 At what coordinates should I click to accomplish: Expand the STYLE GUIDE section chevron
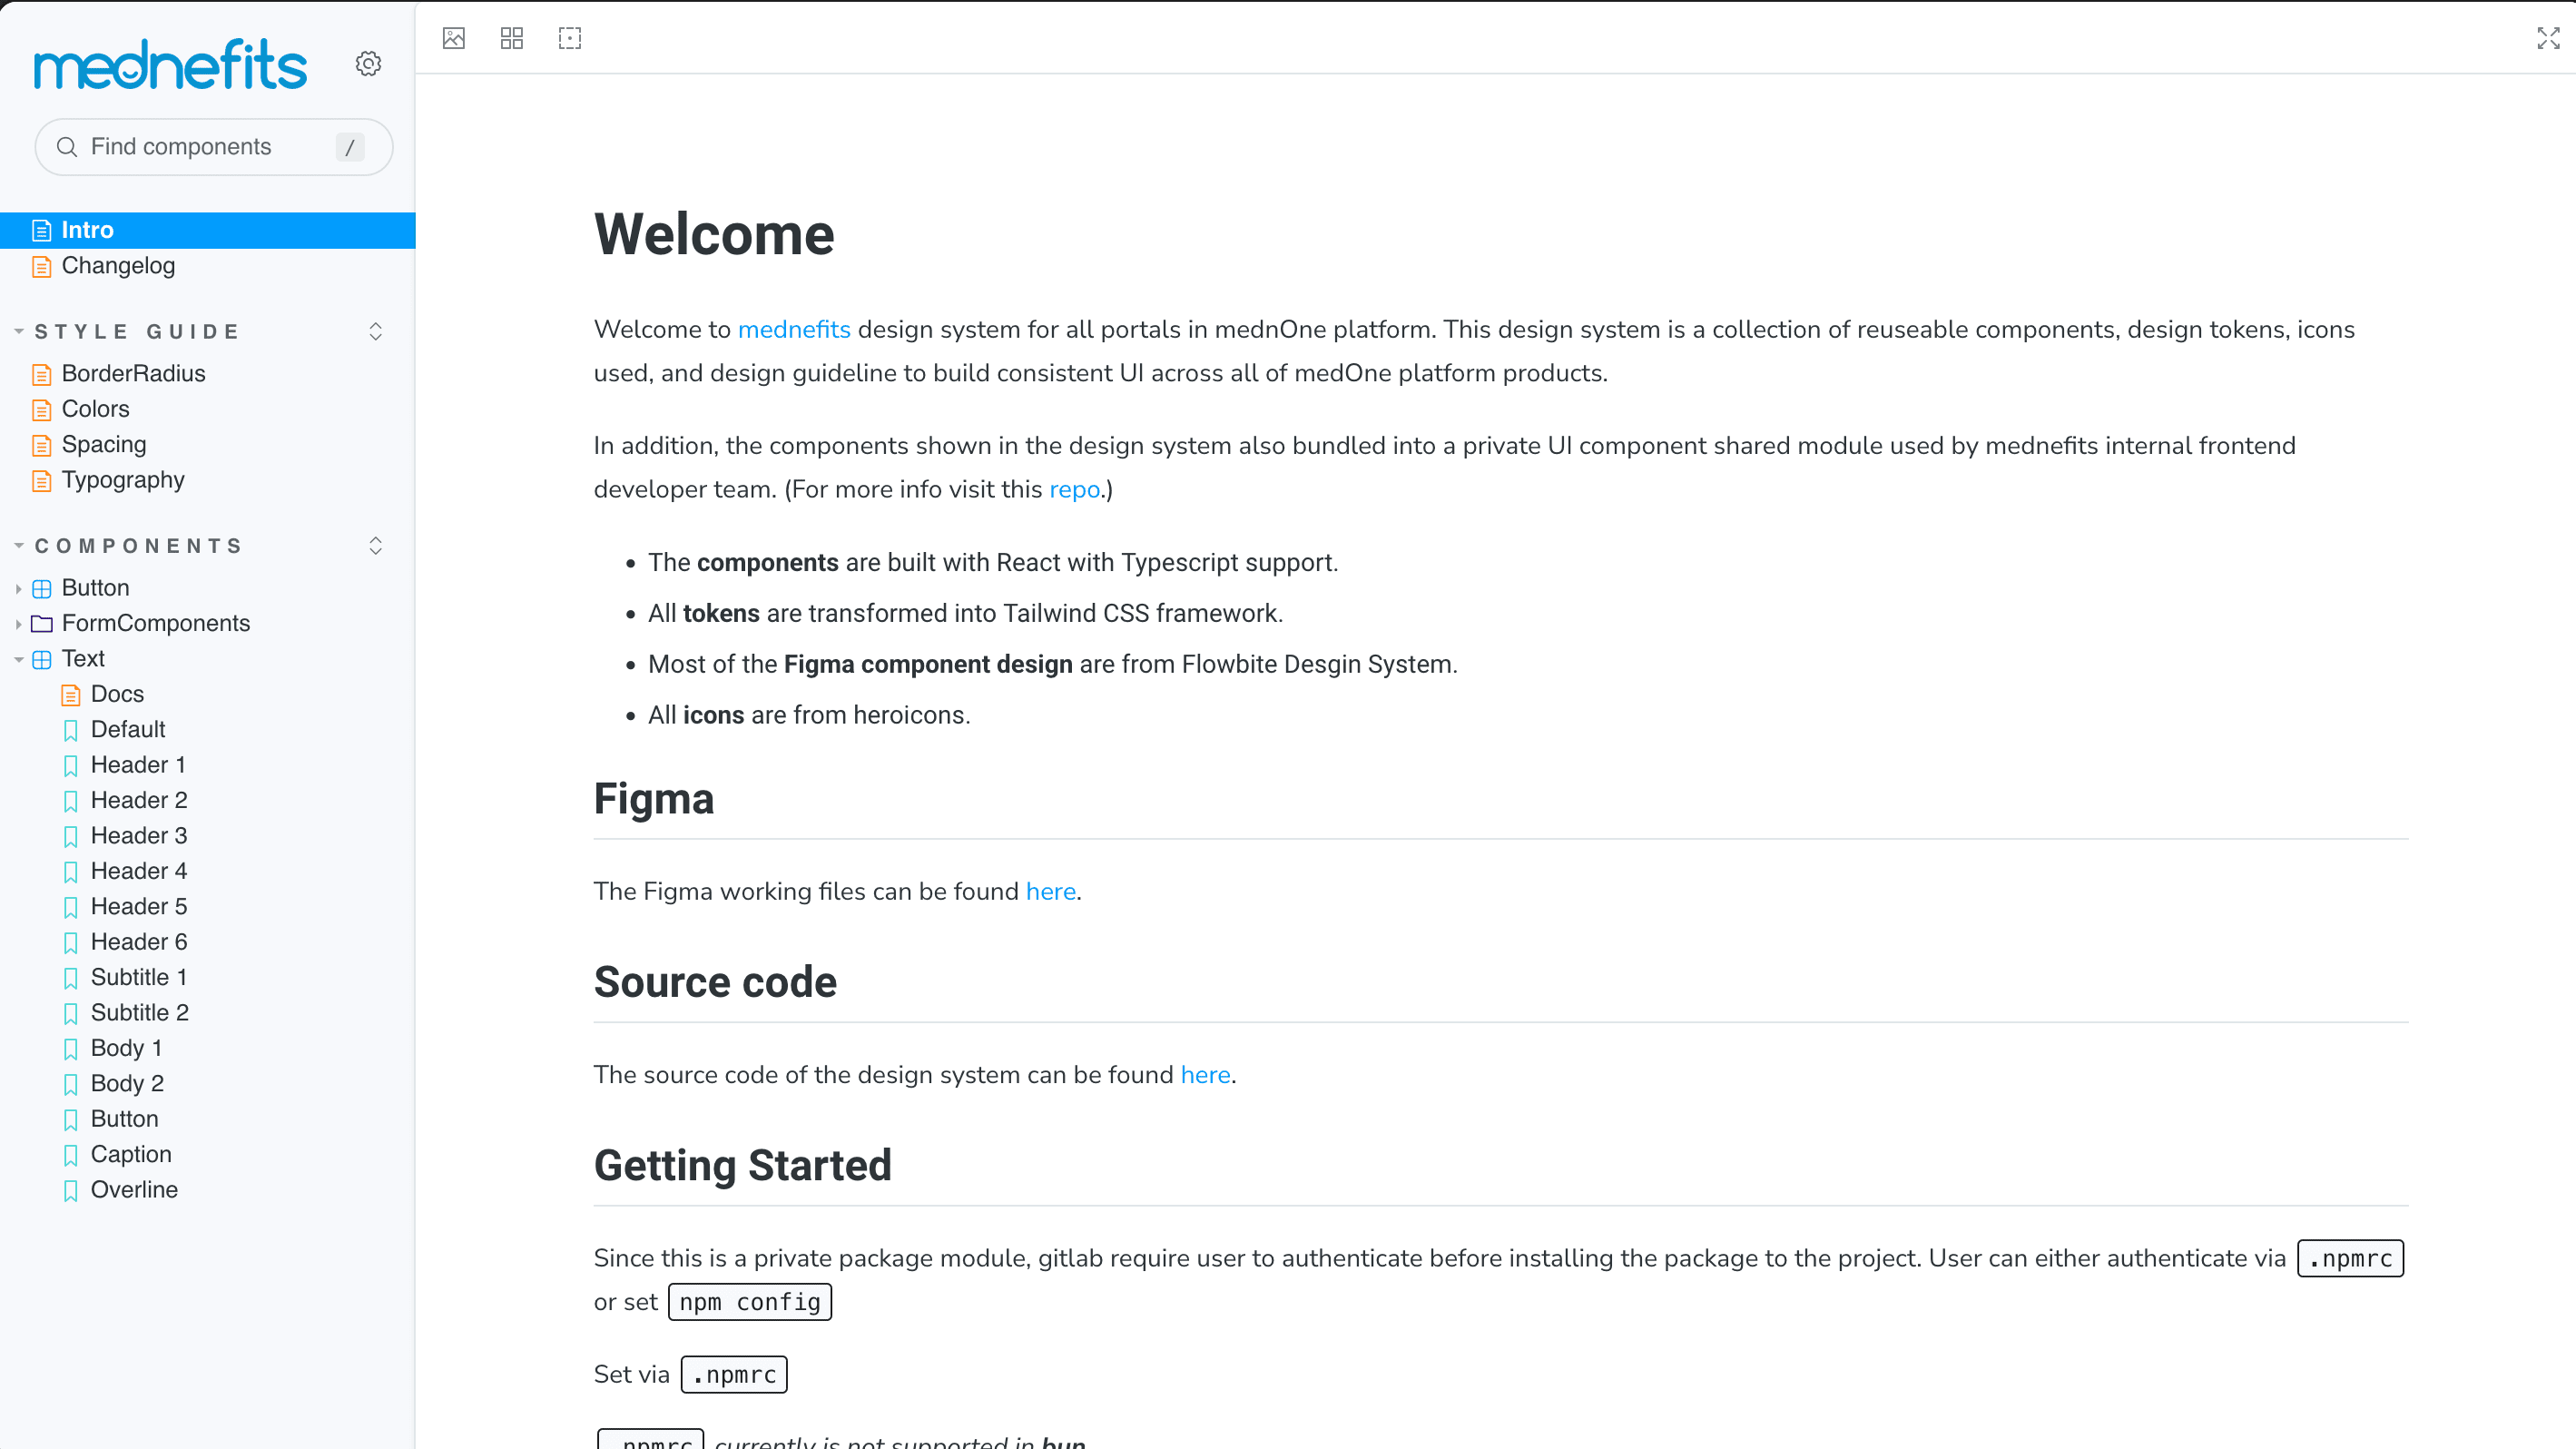375,330
